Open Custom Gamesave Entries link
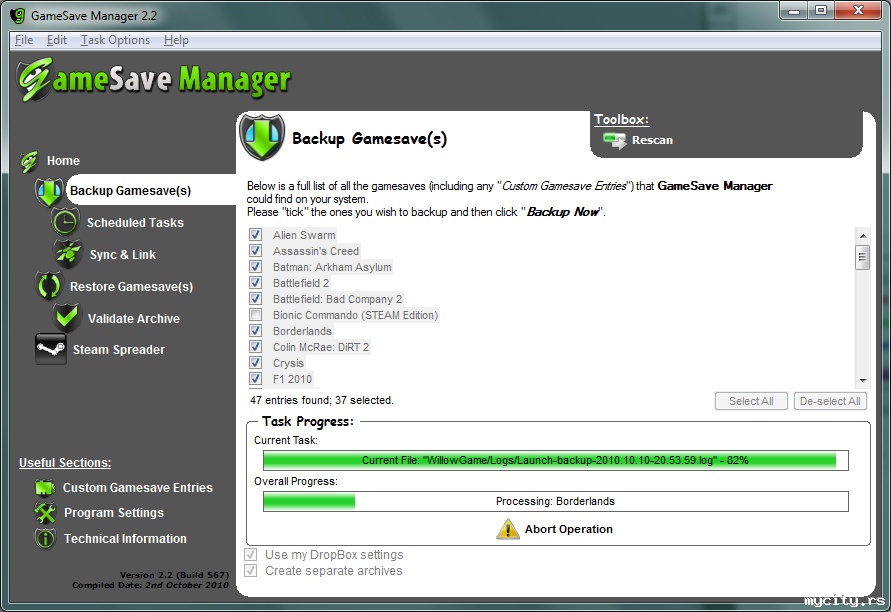 coord(138,488)
